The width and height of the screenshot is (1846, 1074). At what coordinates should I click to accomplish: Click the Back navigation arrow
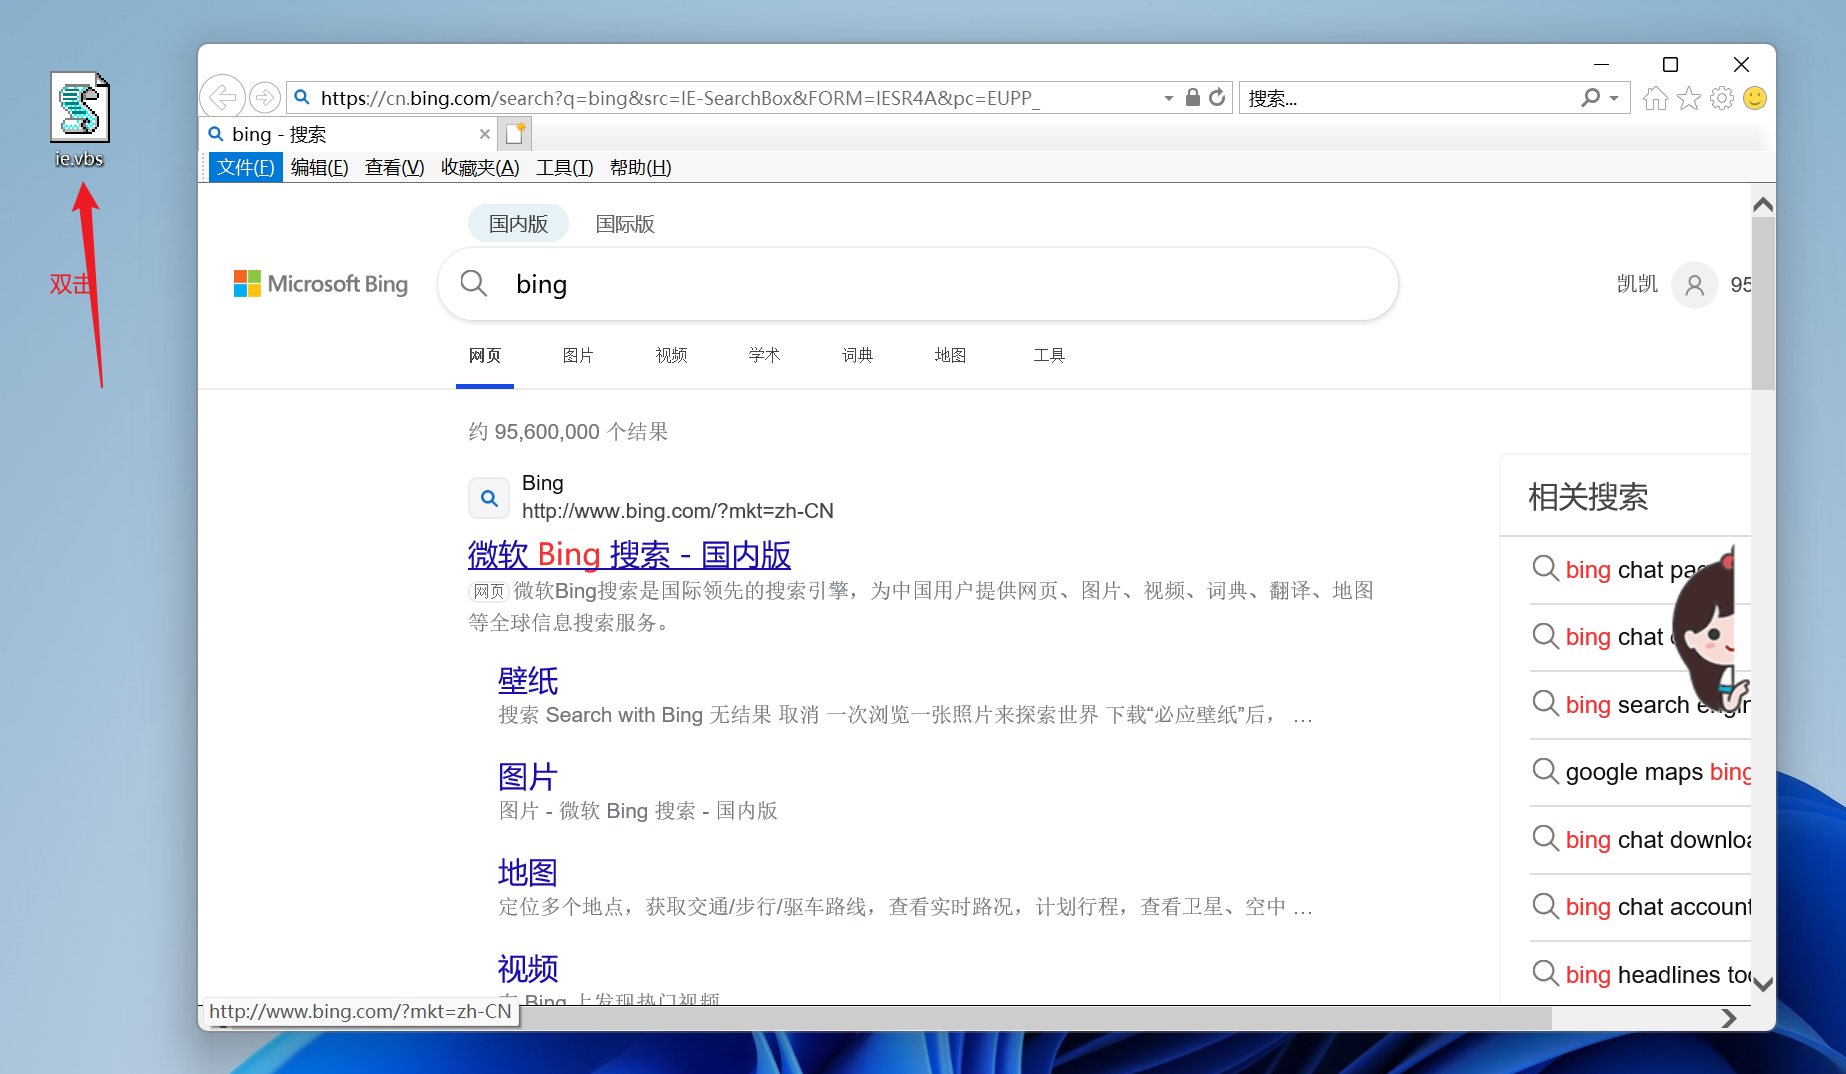pyautogui.click(x=222, y=96)
